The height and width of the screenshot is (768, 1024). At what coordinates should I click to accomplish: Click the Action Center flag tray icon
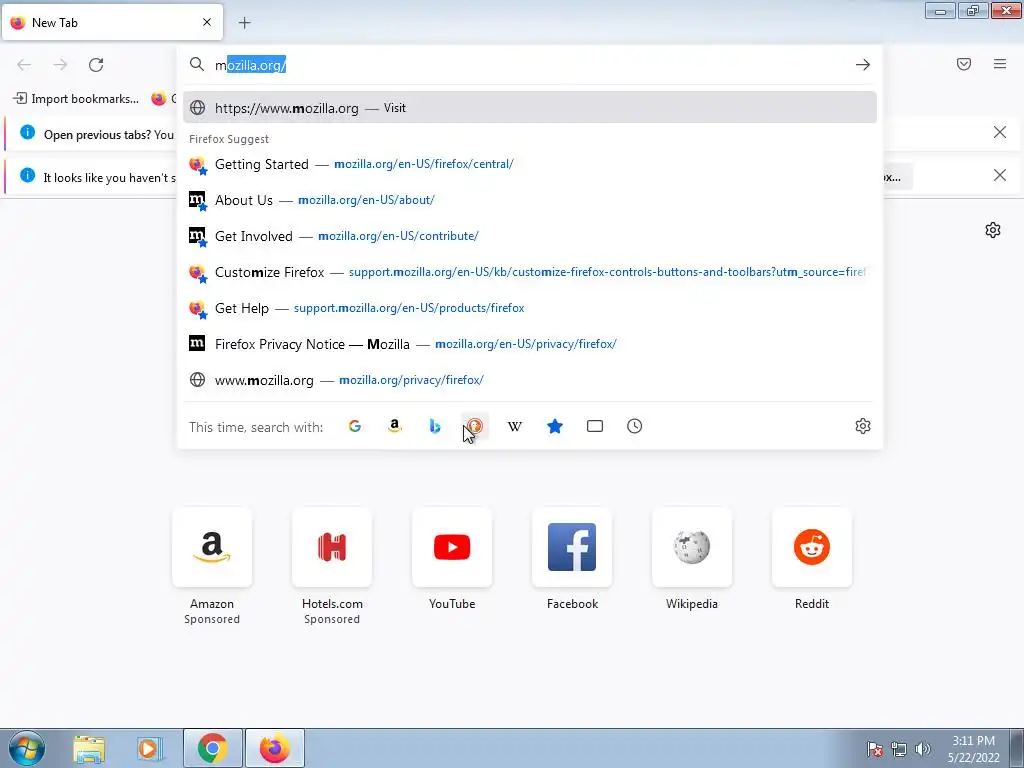coord(875,749)
